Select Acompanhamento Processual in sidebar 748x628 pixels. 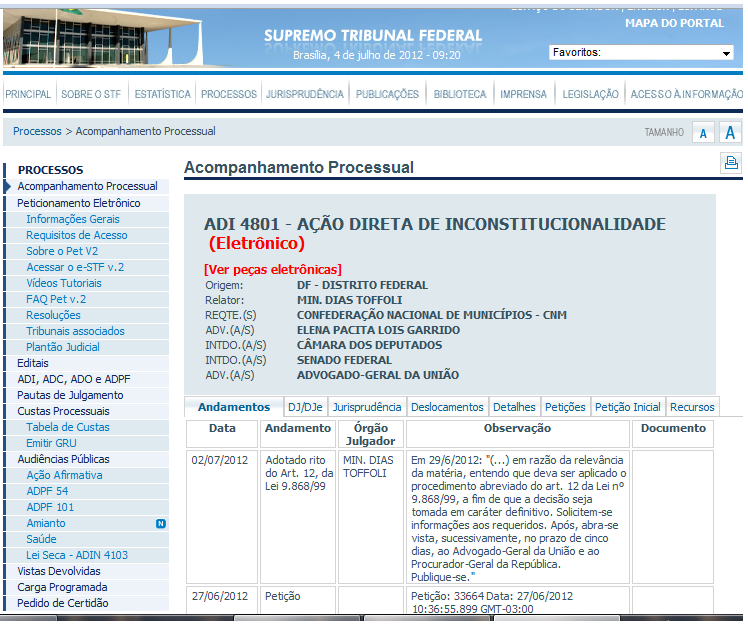click(87, 186)
